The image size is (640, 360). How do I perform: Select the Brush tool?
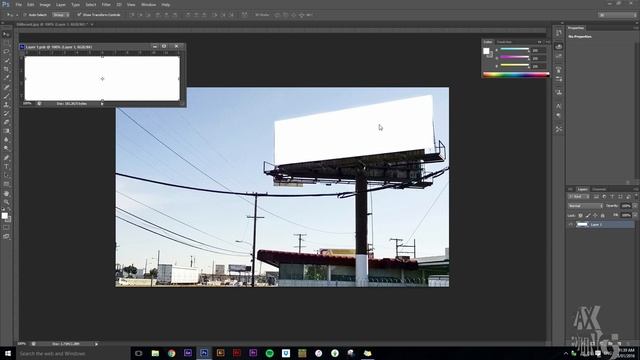(6, 96)
